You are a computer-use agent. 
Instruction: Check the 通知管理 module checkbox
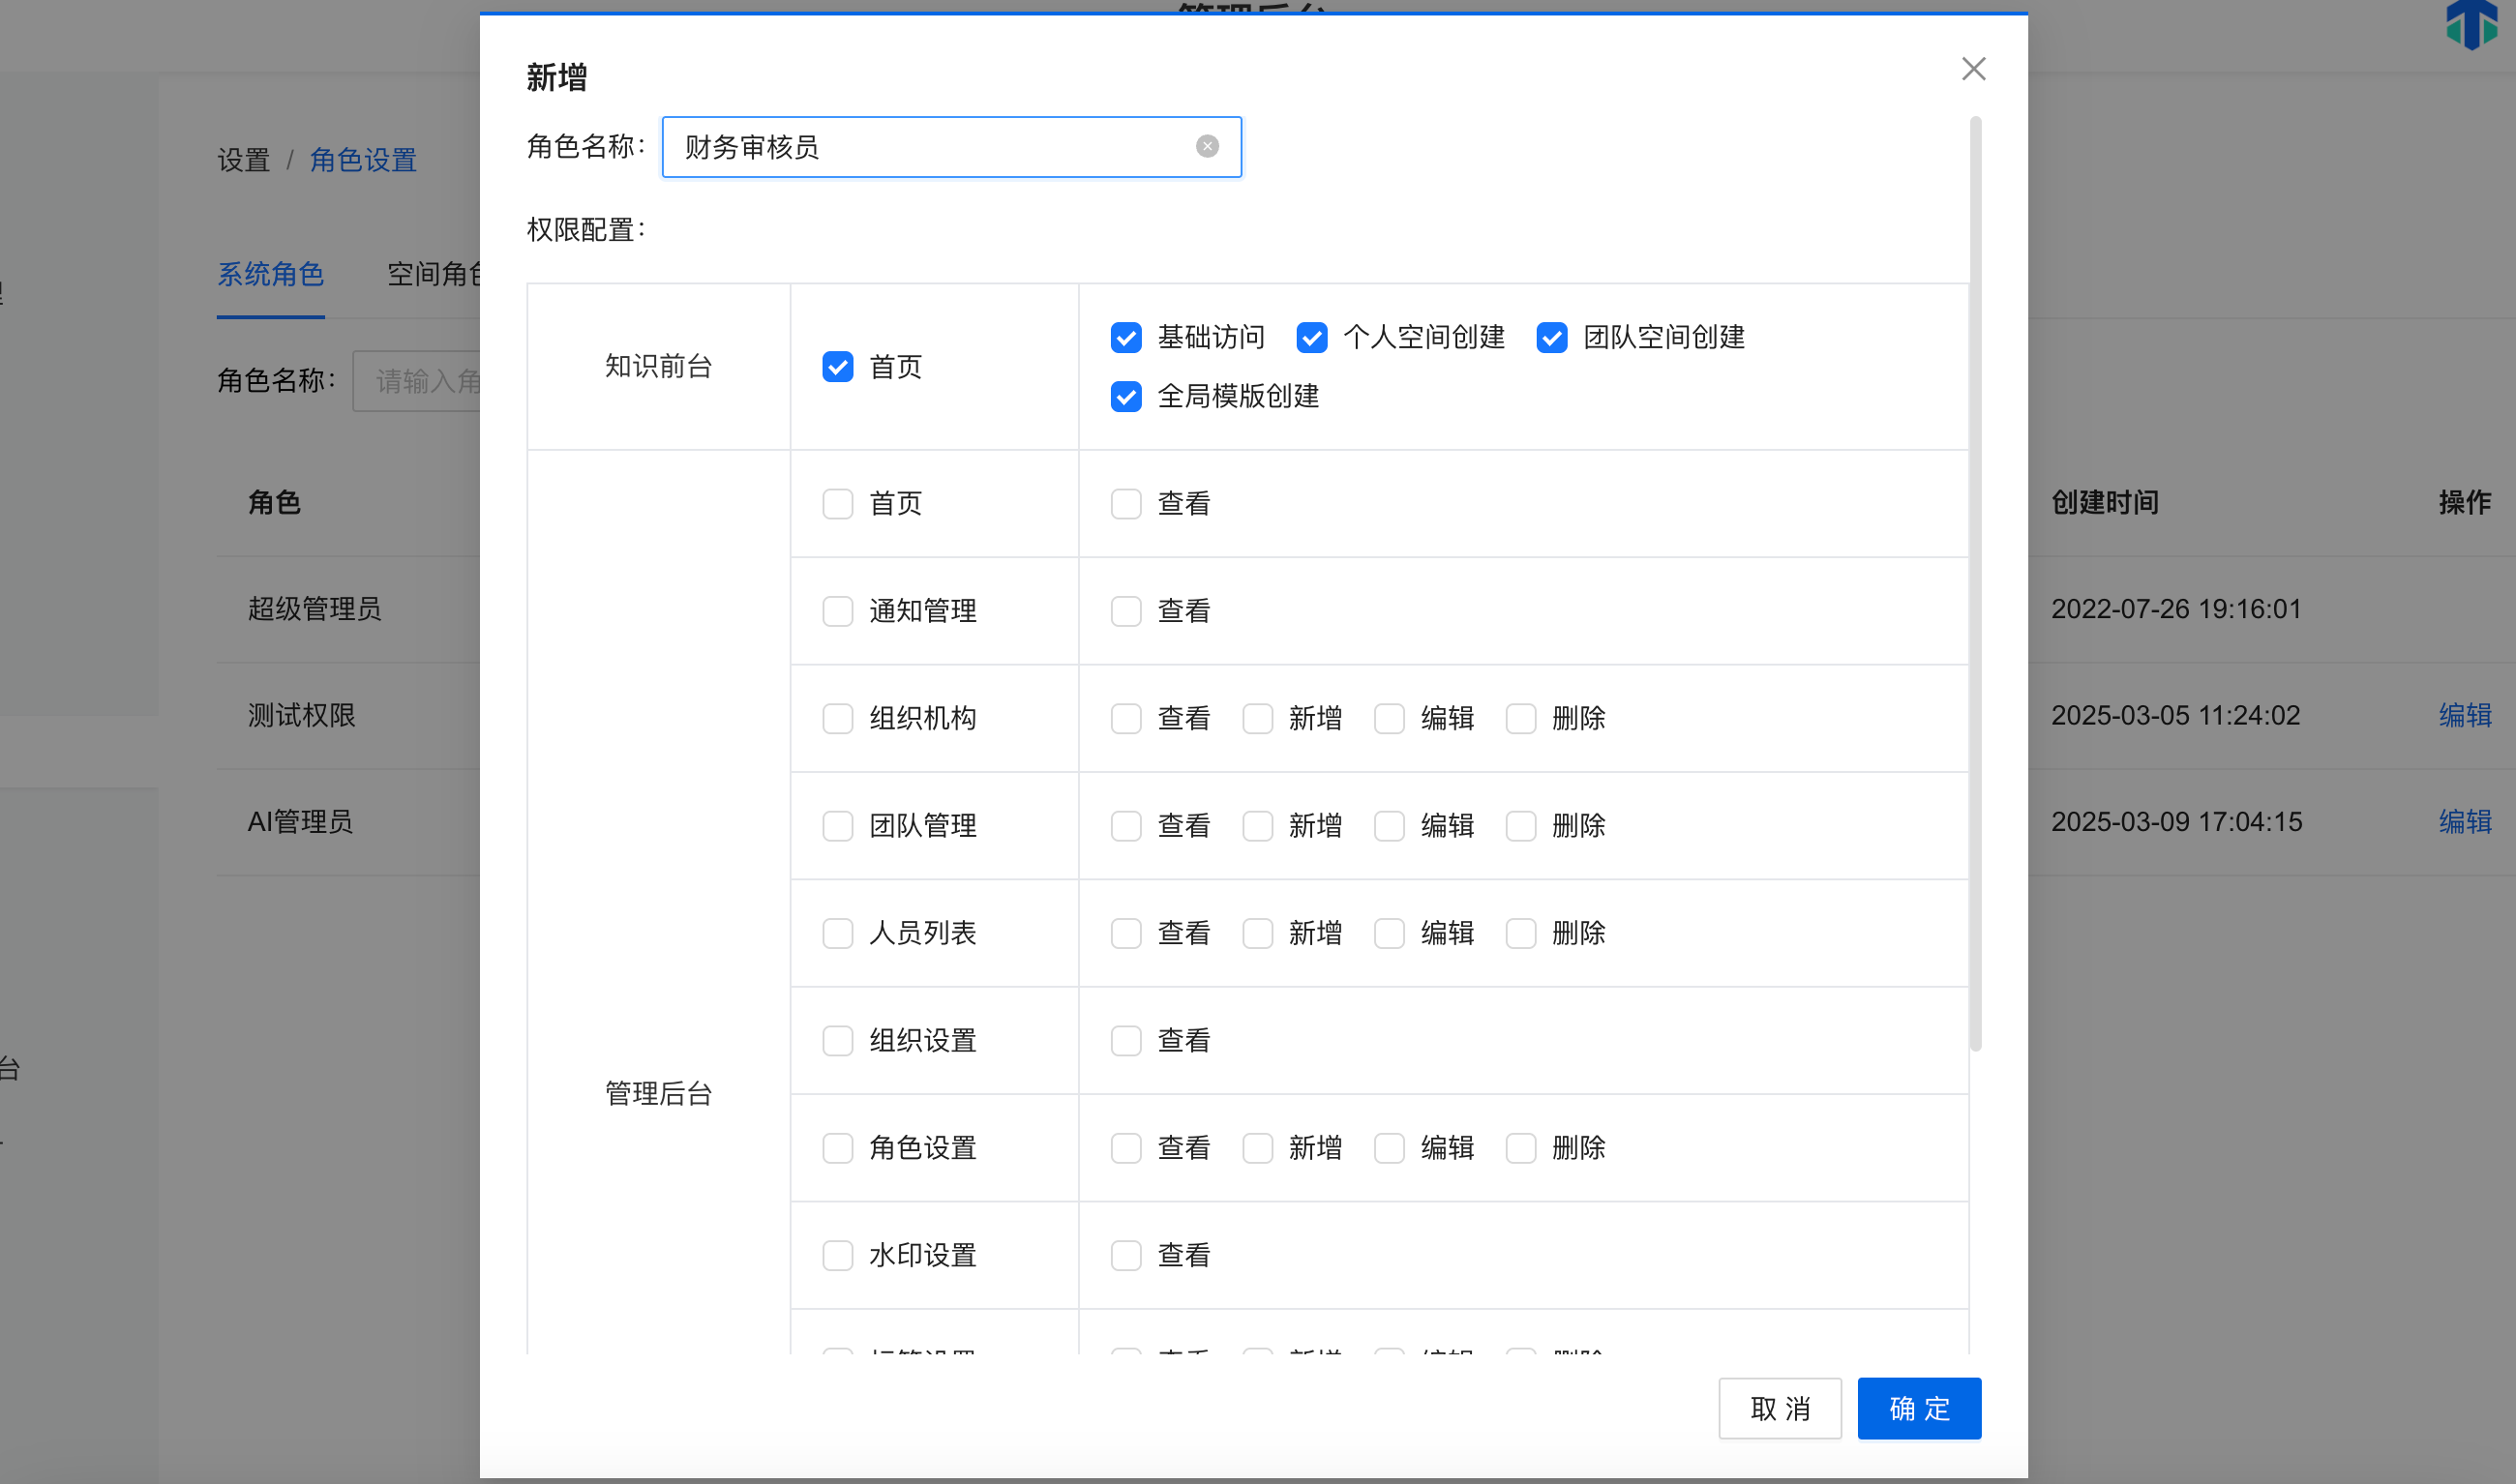tap(837, 611)
